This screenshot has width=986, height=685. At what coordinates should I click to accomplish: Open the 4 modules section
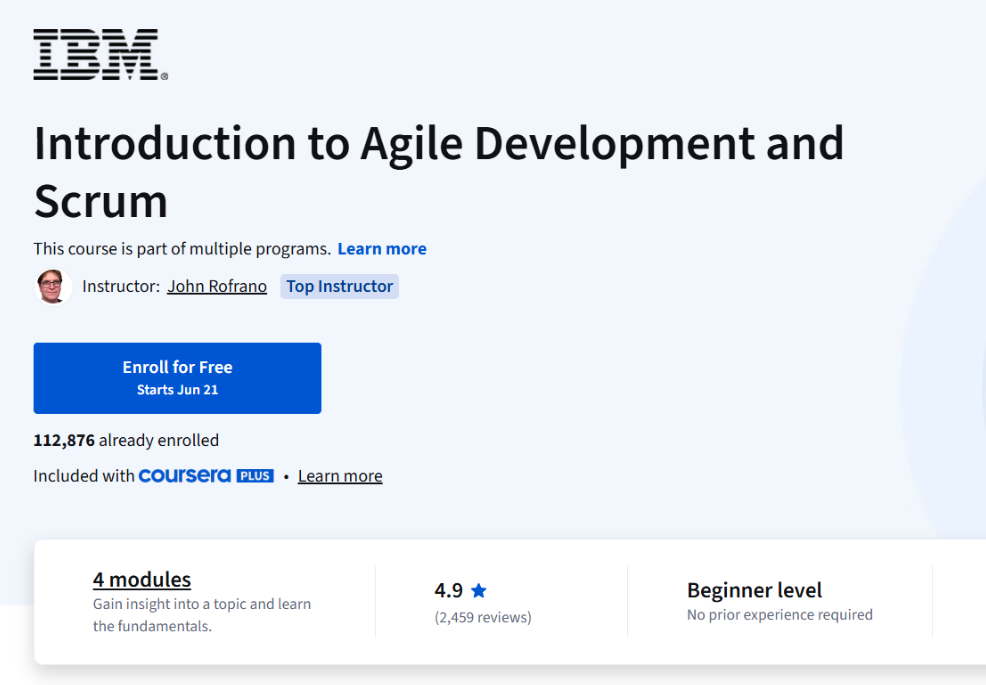tap(141, 579)
